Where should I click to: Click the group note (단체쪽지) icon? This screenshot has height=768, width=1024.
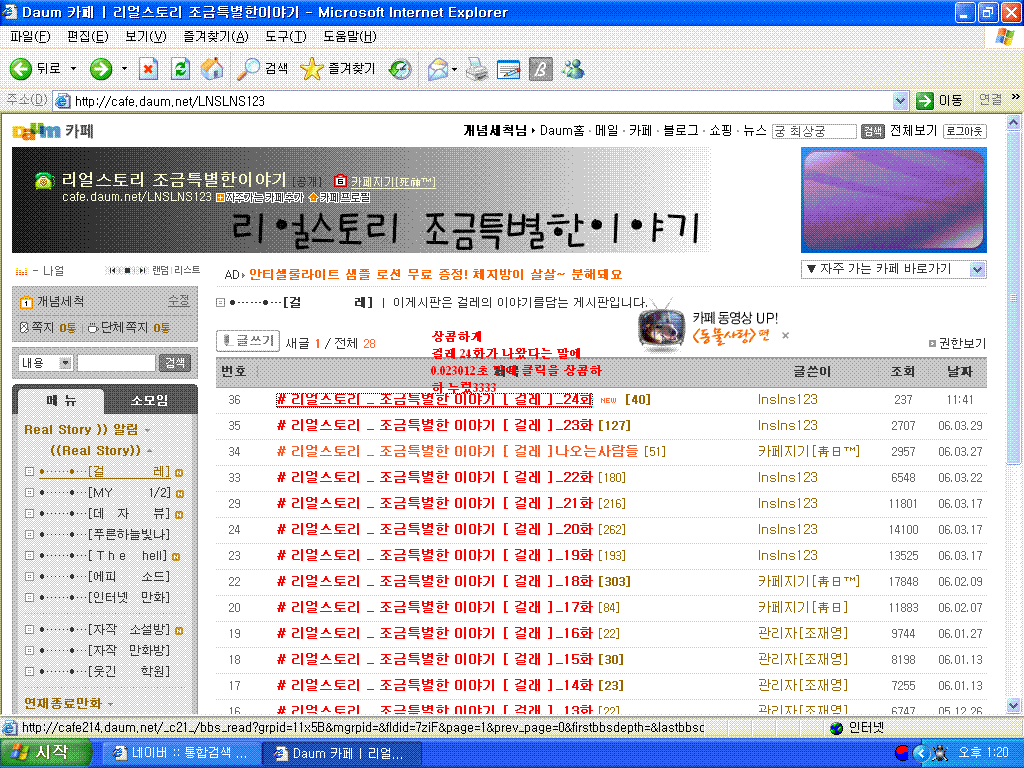coord(93,328)
